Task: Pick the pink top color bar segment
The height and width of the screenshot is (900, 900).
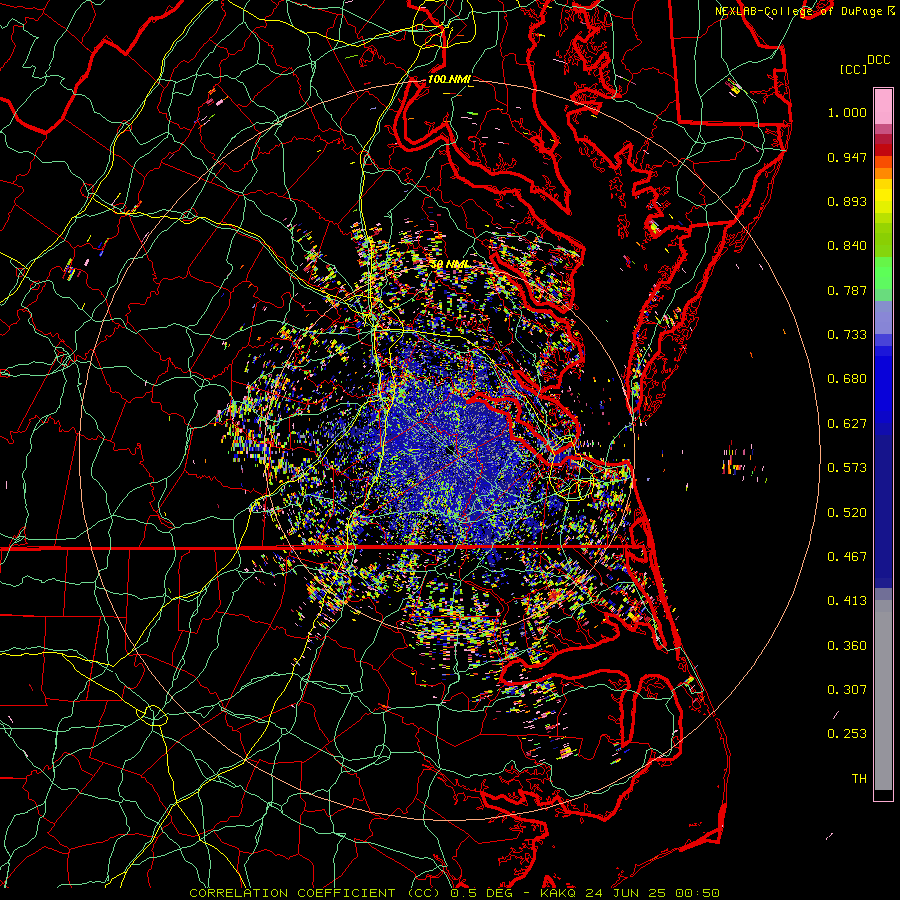Action: pyautogui.click(x=883, y=106)
